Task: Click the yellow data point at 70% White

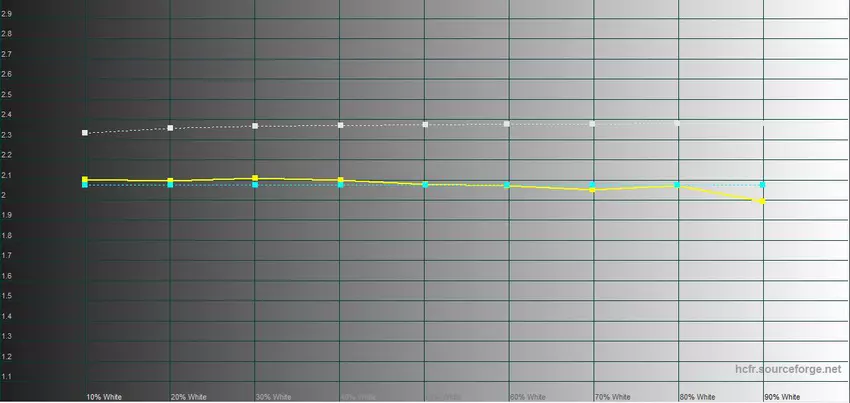Action: 593,189
